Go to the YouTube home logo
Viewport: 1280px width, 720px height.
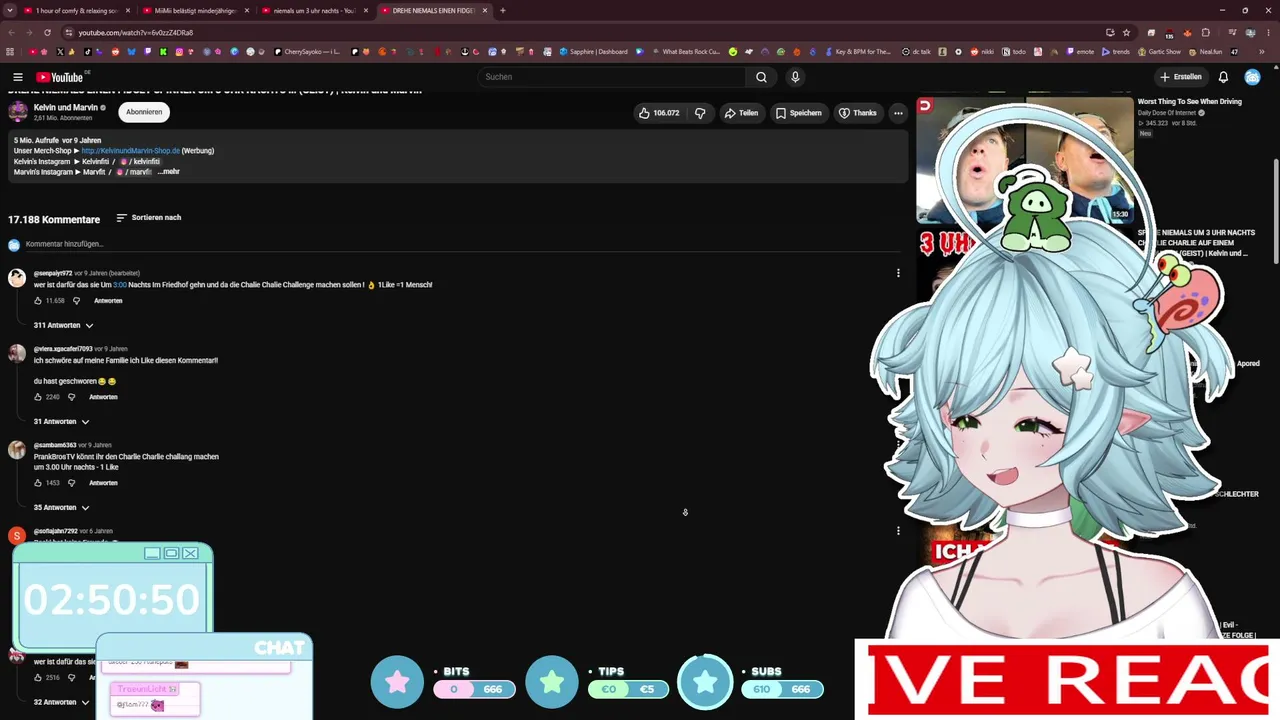[60, 77]
